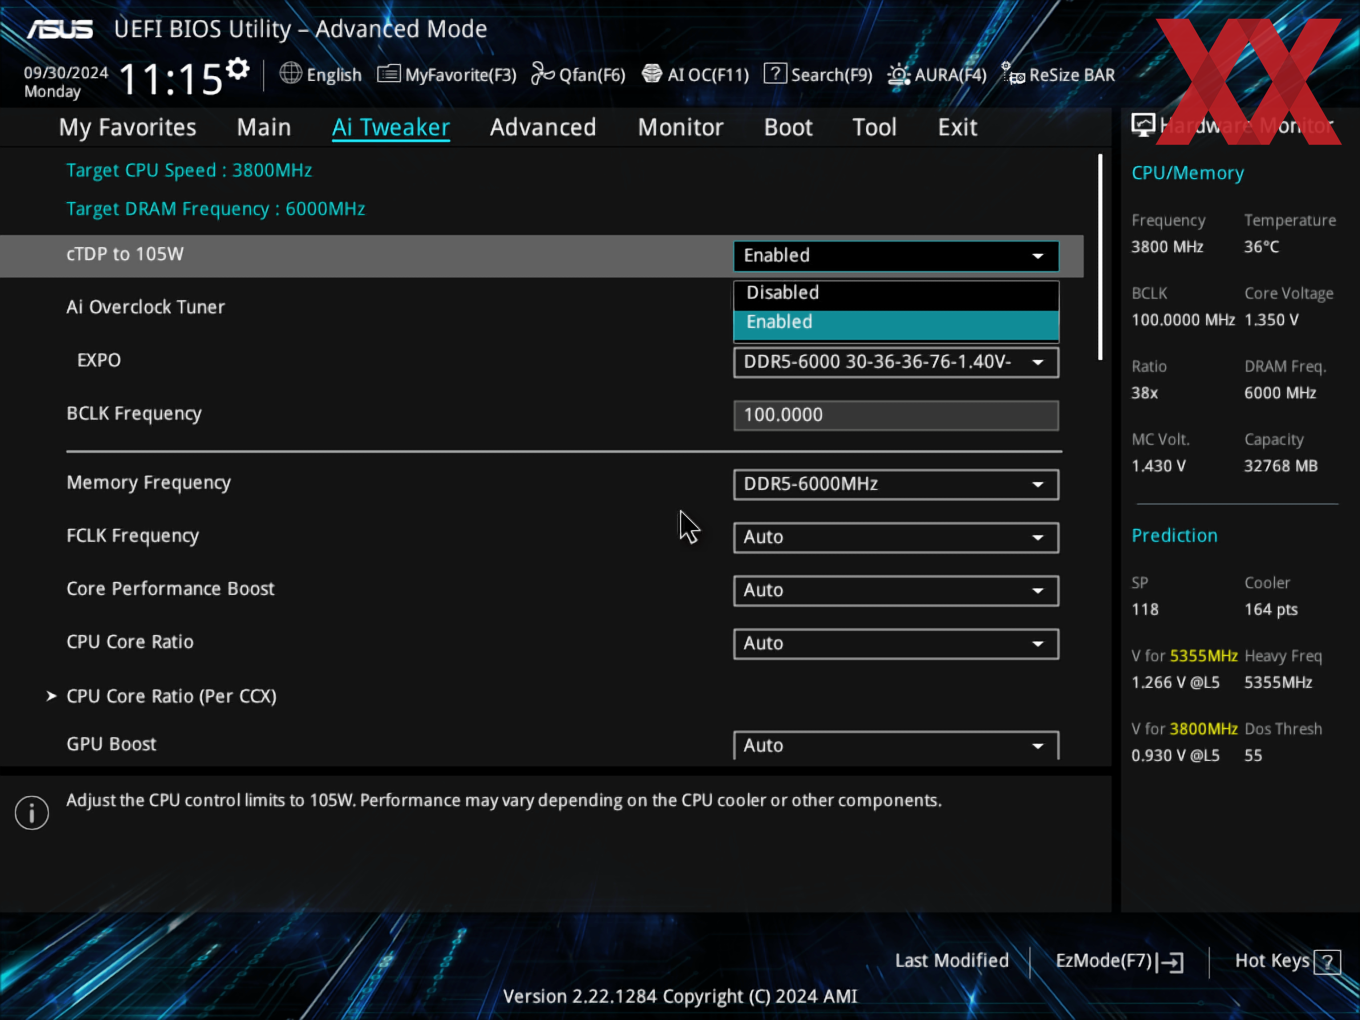Toggle the ReSize BAR icon

click(x=1014, y=74)
